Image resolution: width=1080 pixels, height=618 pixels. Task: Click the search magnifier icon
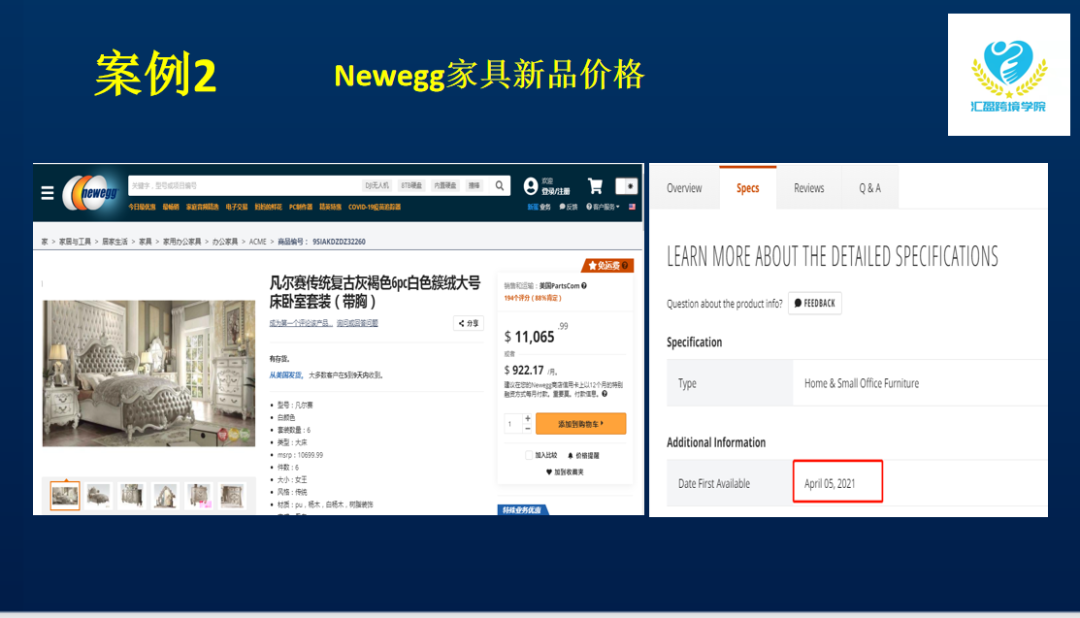click(x=499, y=185)
